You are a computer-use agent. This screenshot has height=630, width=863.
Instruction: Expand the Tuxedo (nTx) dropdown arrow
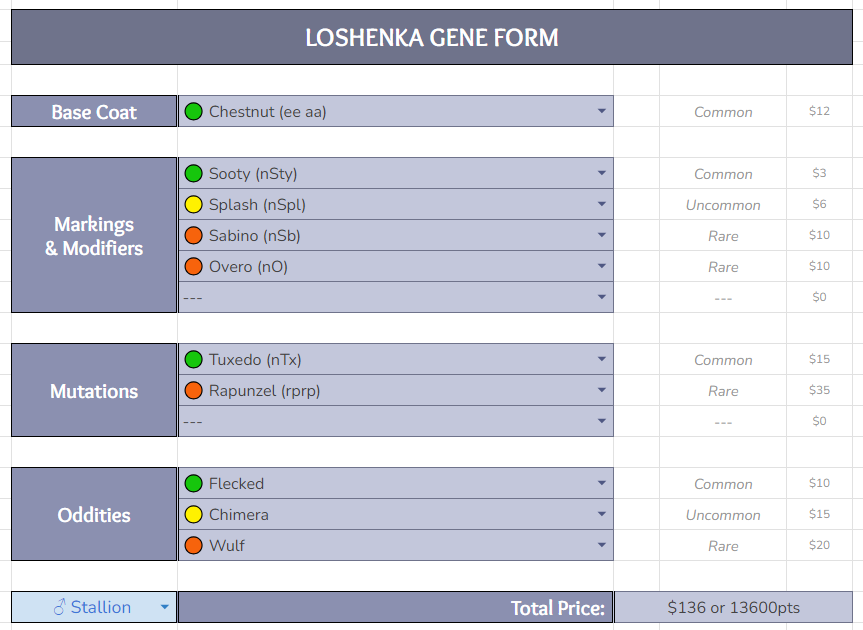point(602,359)
